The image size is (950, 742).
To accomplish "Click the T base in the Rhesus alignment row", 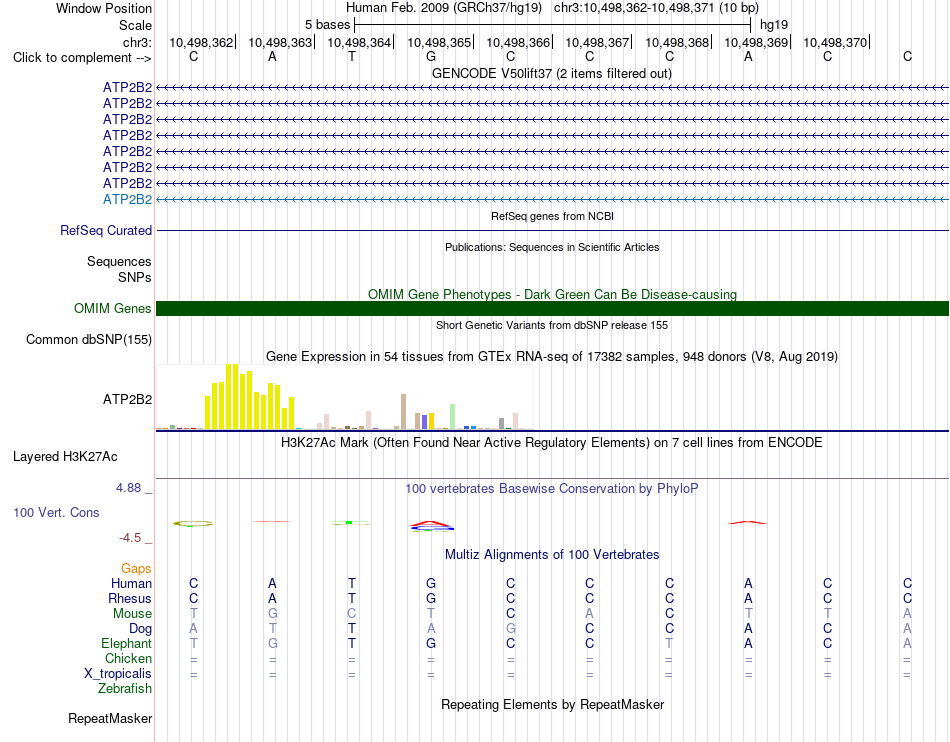I will pos(352,598).
